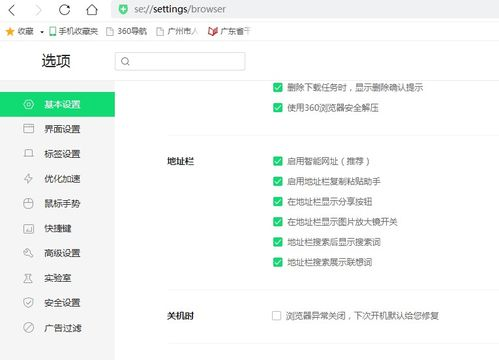Click the 360导航 page icon
The image size is (499, 360).
(x=110, y=32)
